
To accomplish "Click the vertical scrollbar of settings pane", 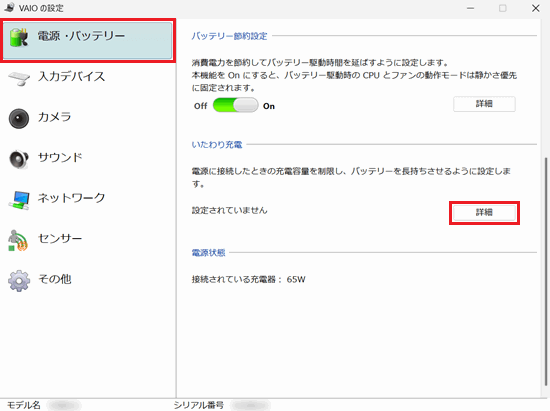I will point(545,270).
